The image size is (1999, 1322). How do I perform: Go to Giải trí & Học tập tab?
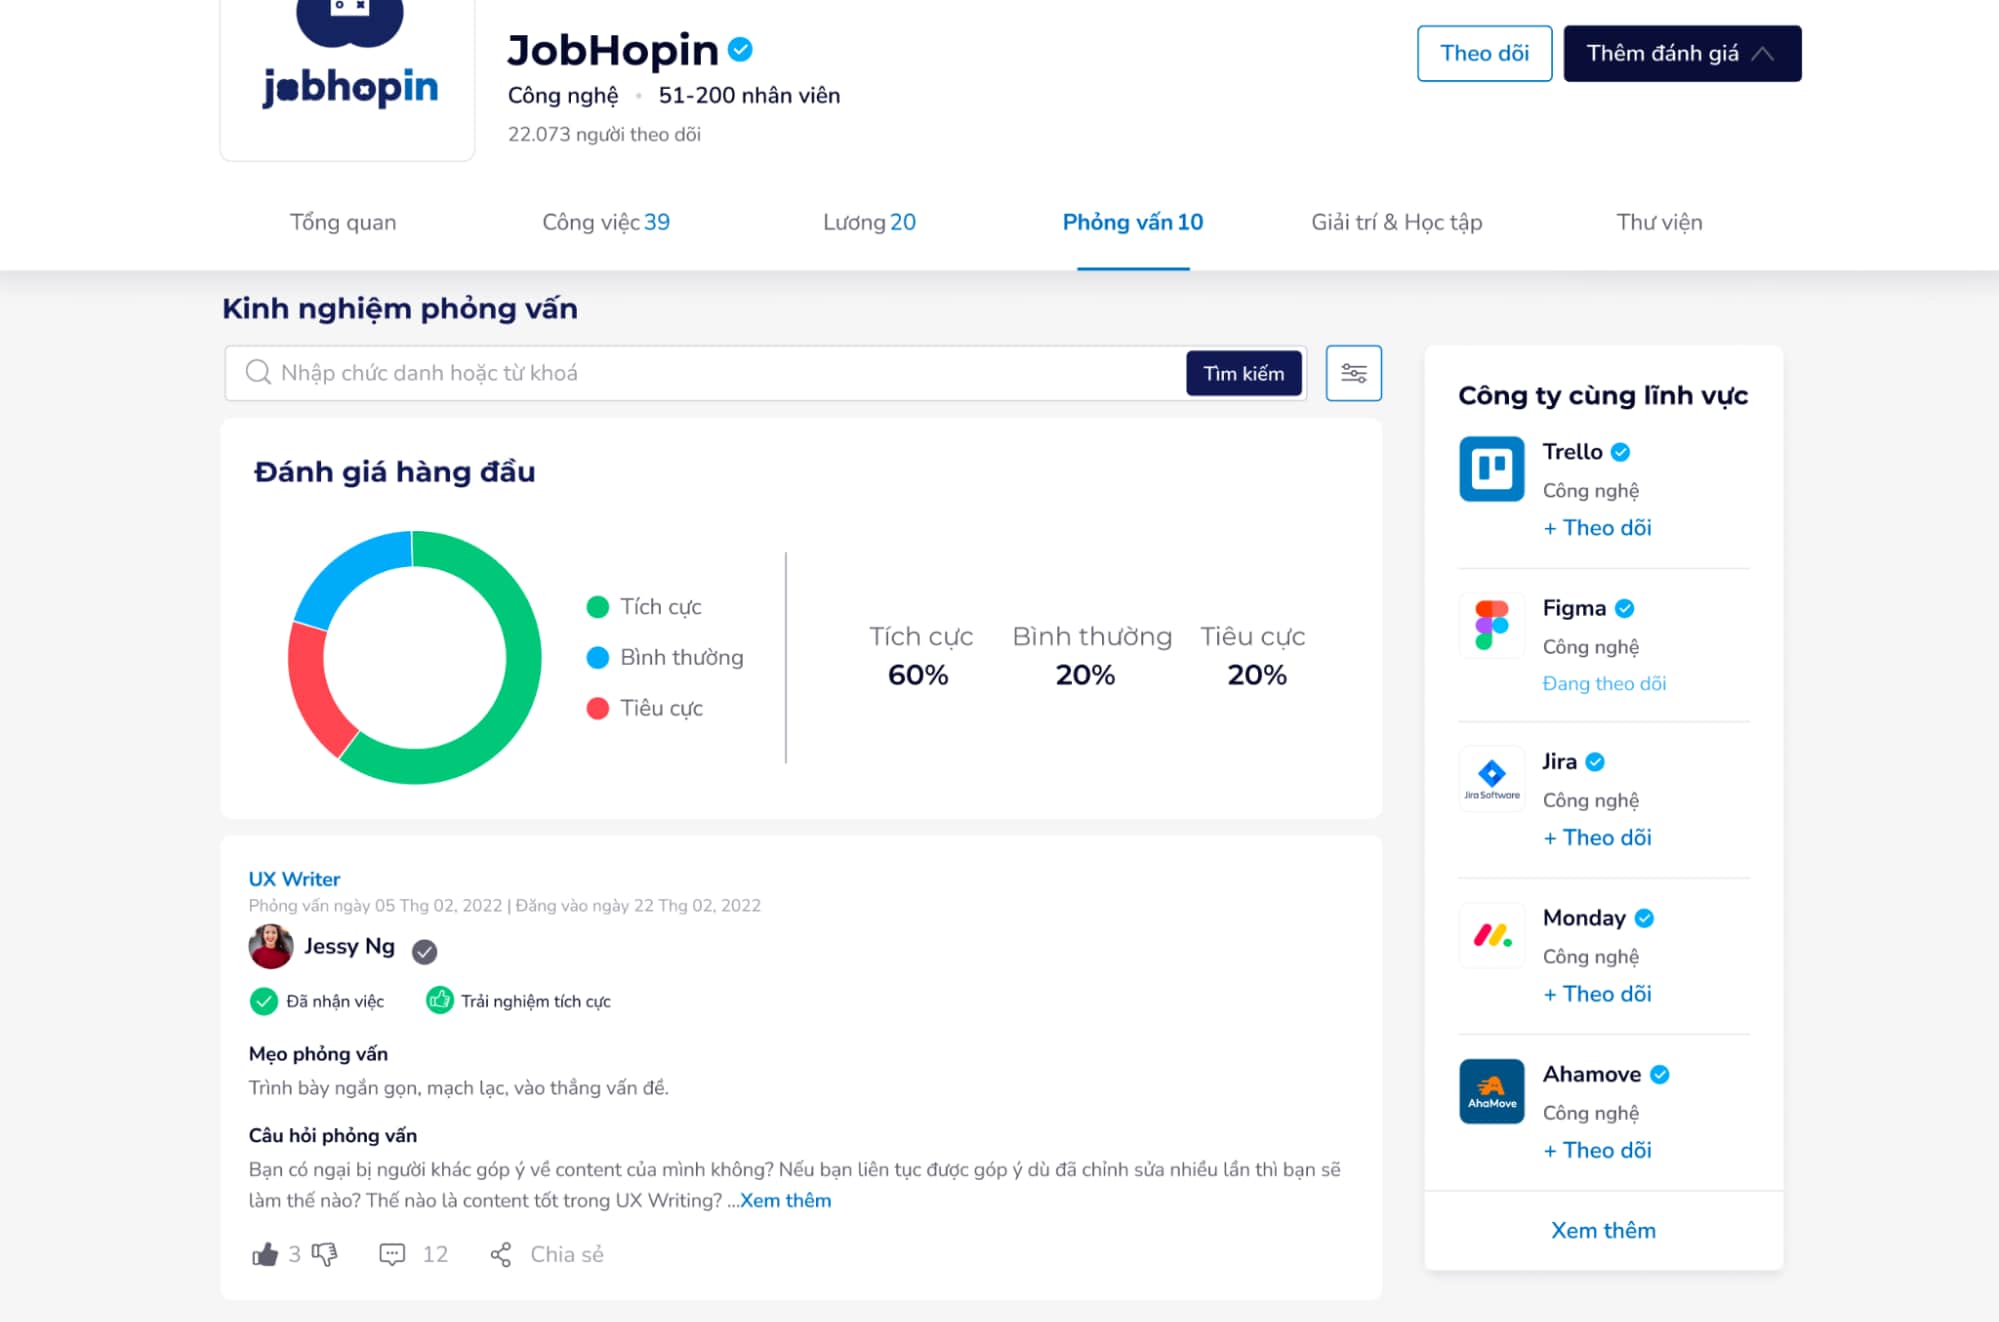pyautogui.click(x=1396, y=222)
